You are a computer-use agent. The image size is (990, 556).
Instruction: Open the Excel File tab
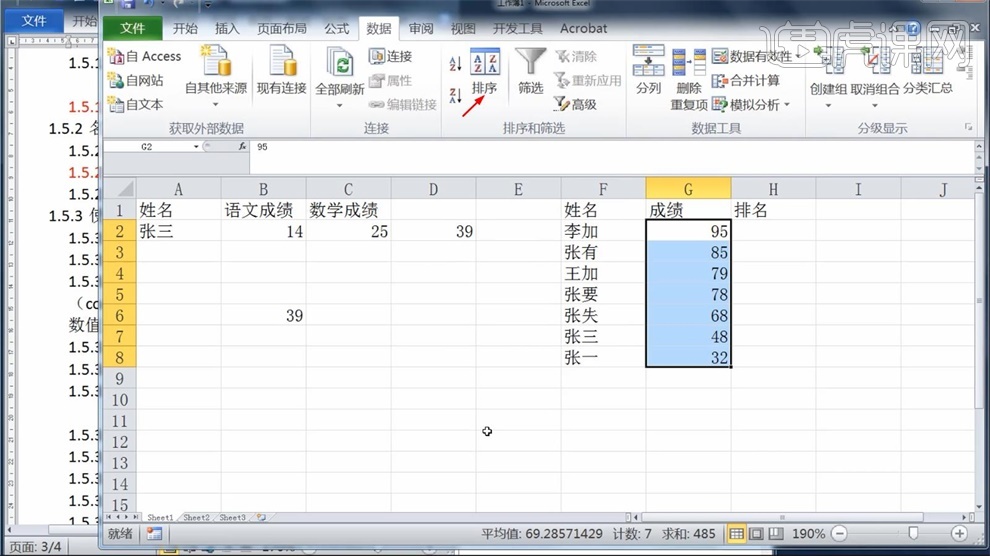tap(133, 28)
